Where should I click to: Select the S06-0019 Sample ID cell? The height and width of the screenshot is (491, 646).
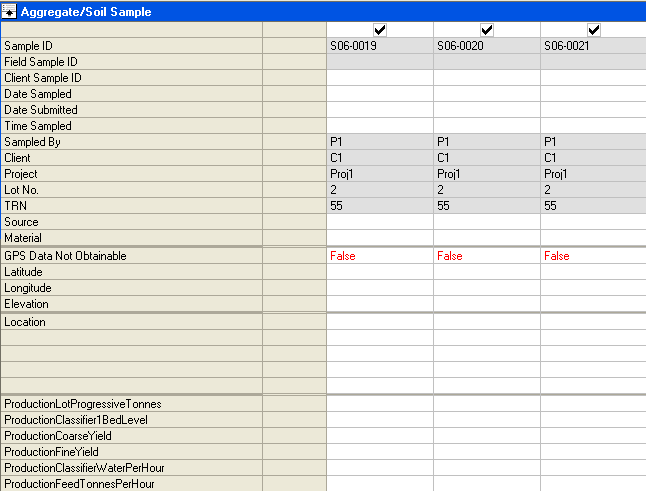point(379,46)
